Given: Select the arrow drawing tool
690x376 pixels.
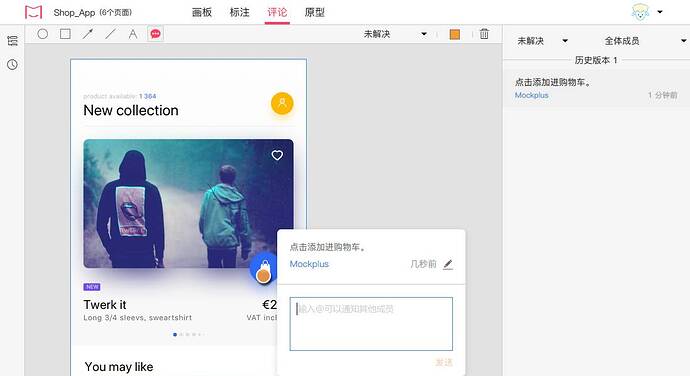Looking at the screenshot, I should tap(88, 34).
